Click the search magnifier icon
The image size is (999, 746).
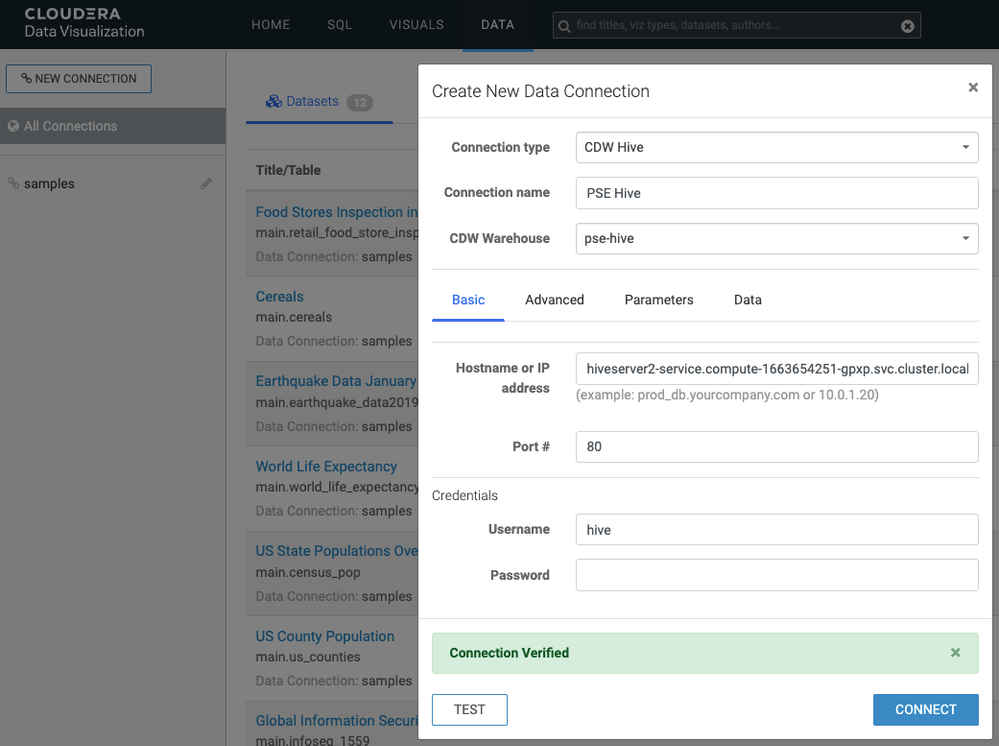pyautogui.click(x=564, y=26)
